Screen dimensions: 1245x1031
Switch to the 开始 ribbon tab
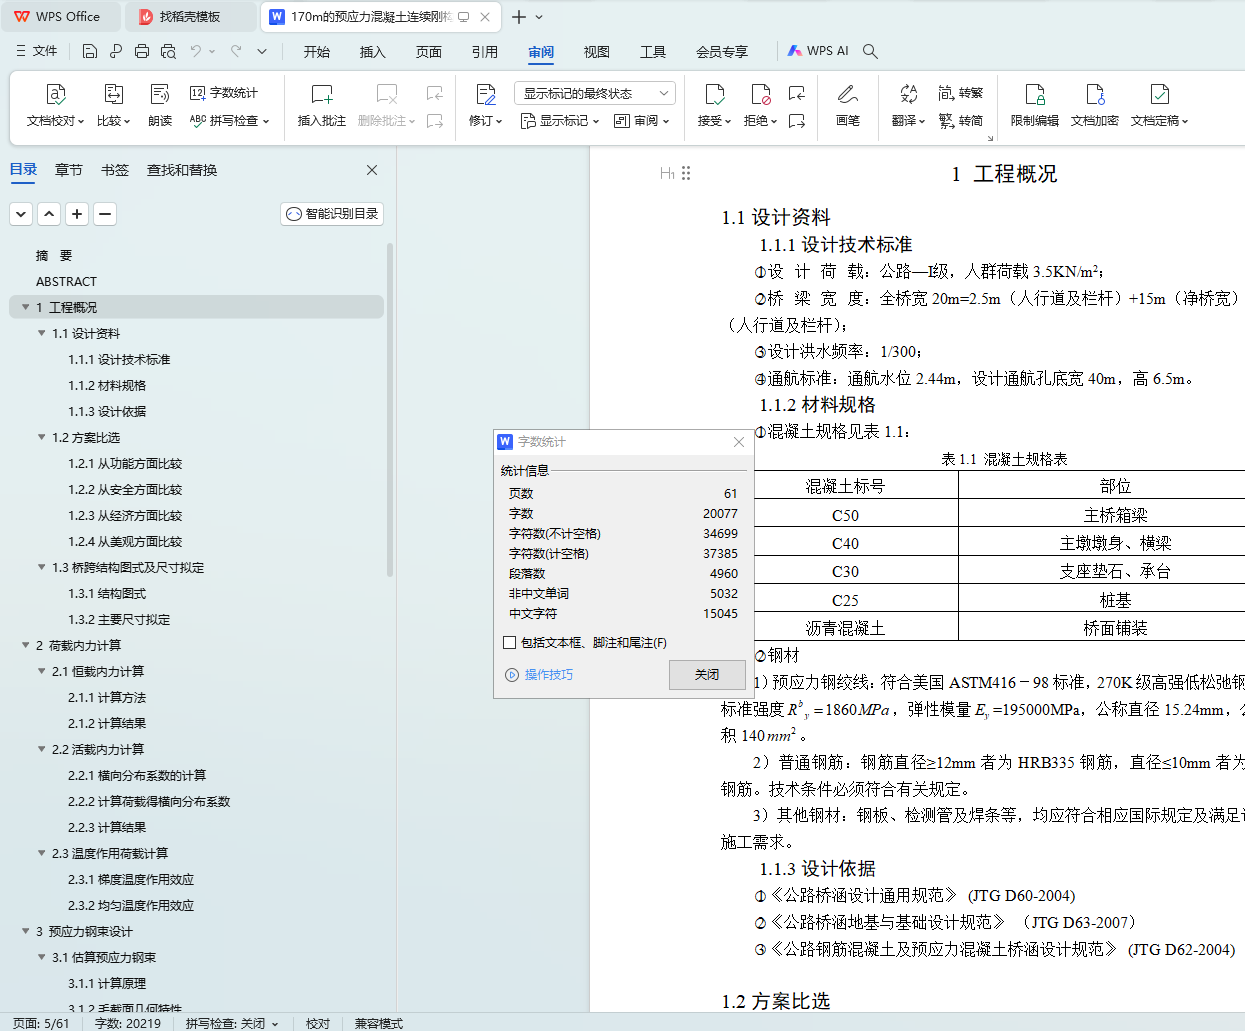pyautogui.click(x=317, y=52)
